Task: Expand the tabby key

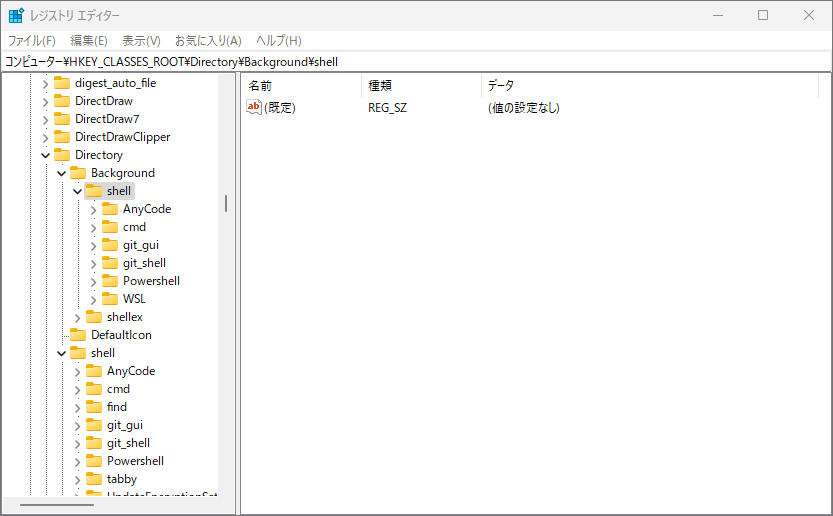Action: (x=78, y=480)
